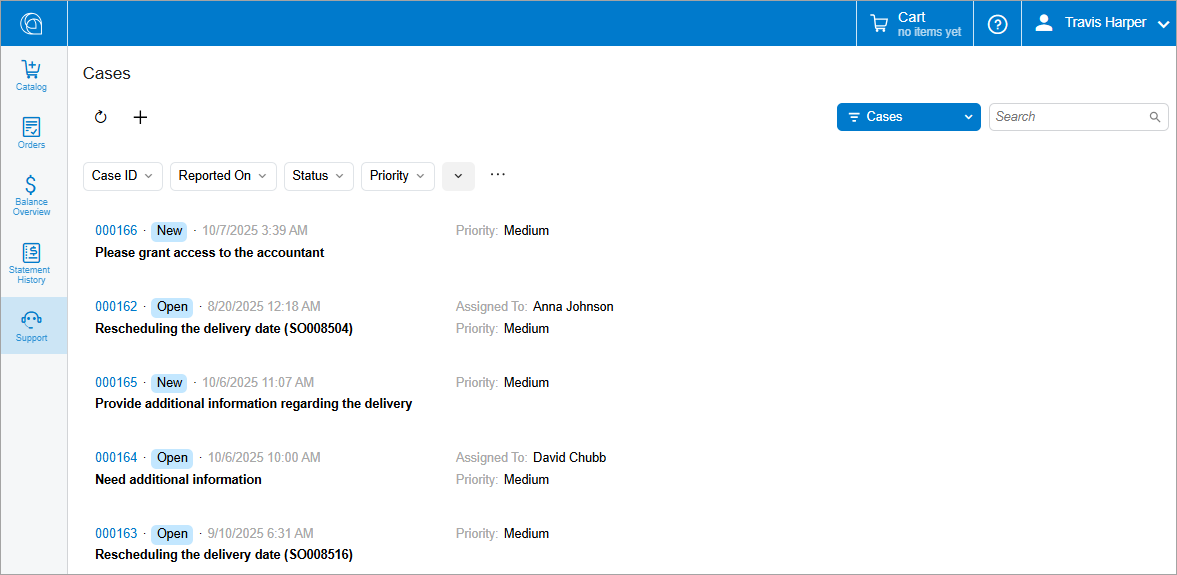1177x575 pixels.
Task: Click the New badge on case 000165
Action: point(170,382)
